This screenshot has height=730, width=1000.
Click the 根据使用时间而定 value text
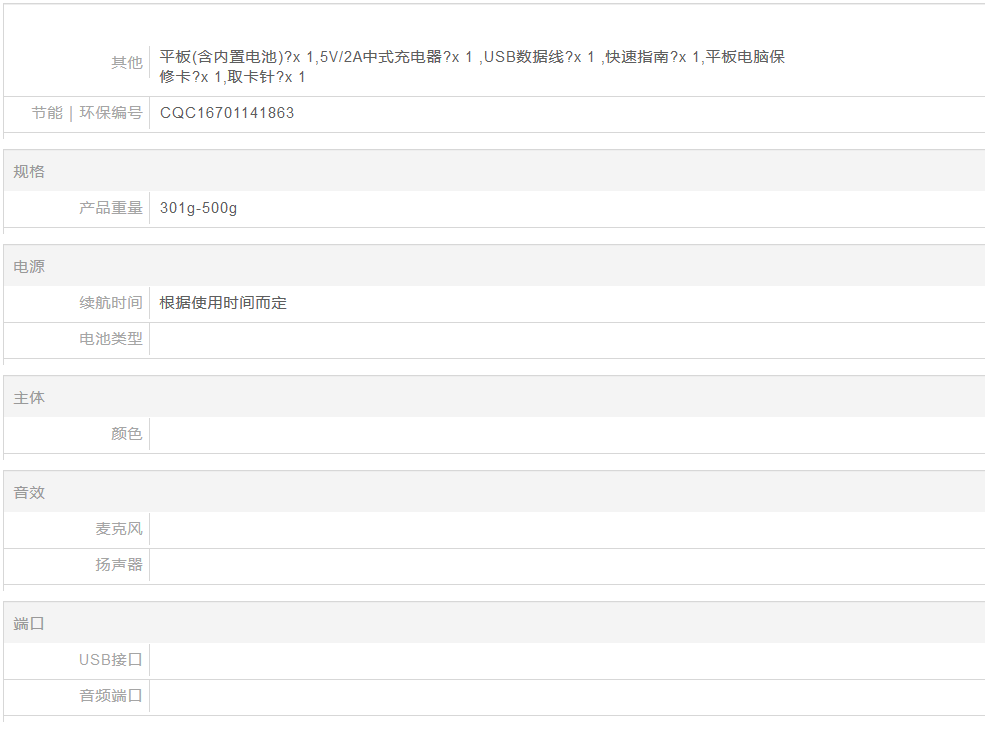223,303
